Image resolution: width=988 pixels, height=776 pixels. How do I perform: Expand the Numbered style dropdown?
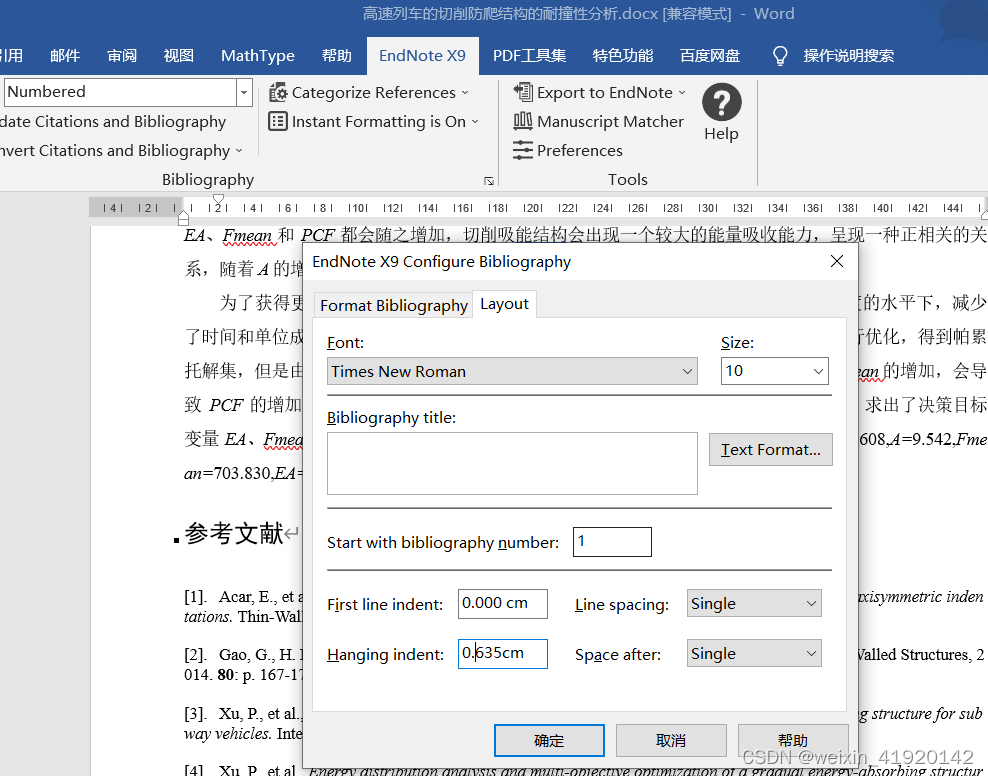(244, 93)
